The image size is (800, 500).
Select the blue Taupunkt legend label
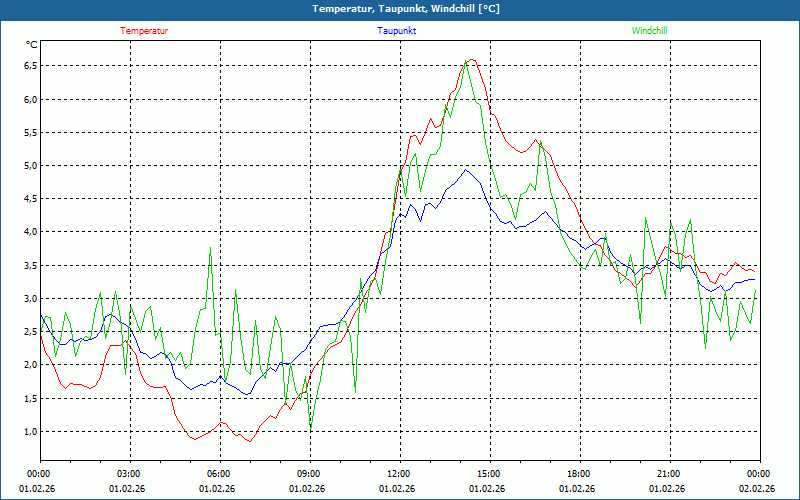397,31
